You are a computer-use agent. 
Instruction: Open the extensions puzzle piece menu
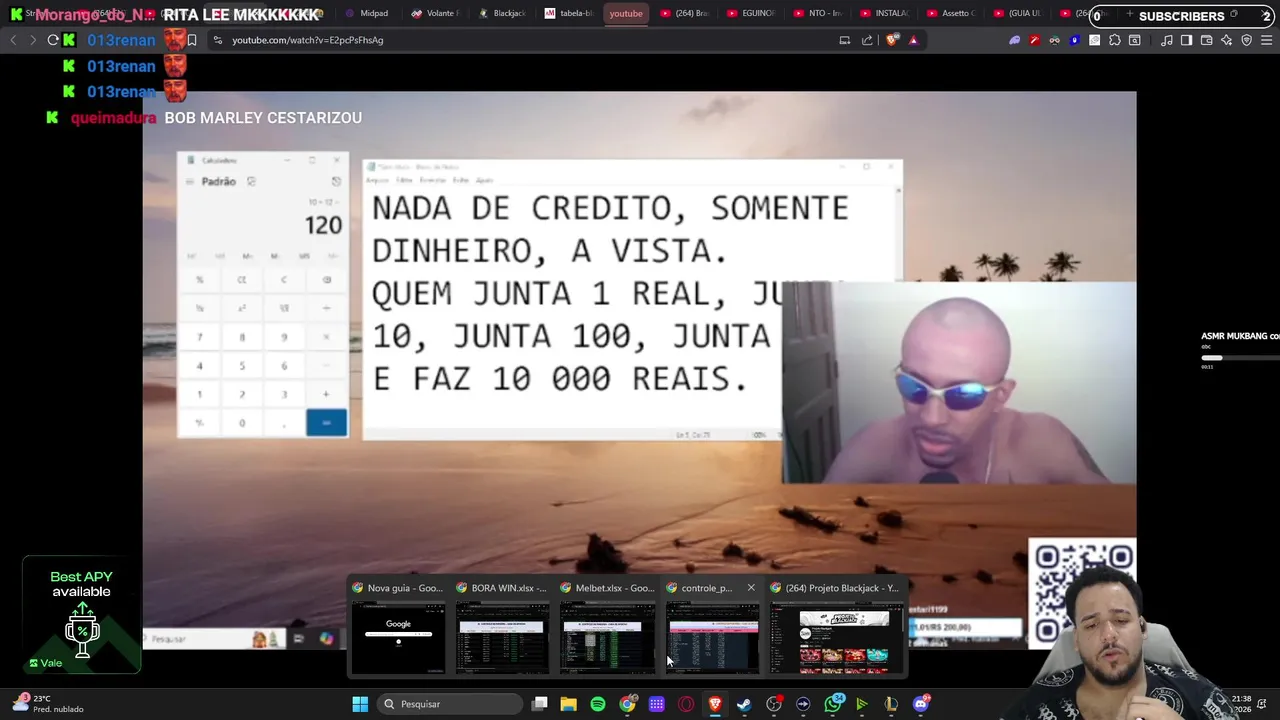[x=1115, y=40]
